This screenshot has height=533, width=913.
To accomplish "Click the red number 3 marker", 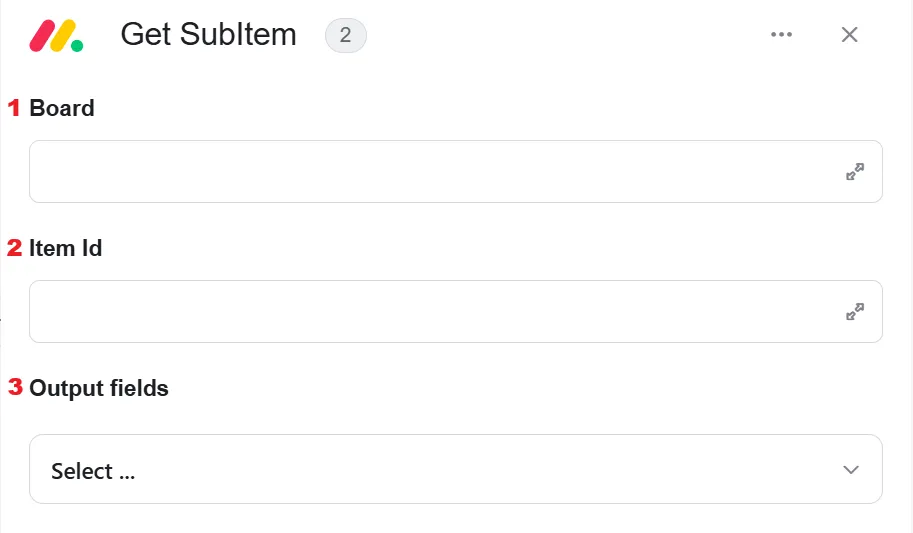I will 15,387.
